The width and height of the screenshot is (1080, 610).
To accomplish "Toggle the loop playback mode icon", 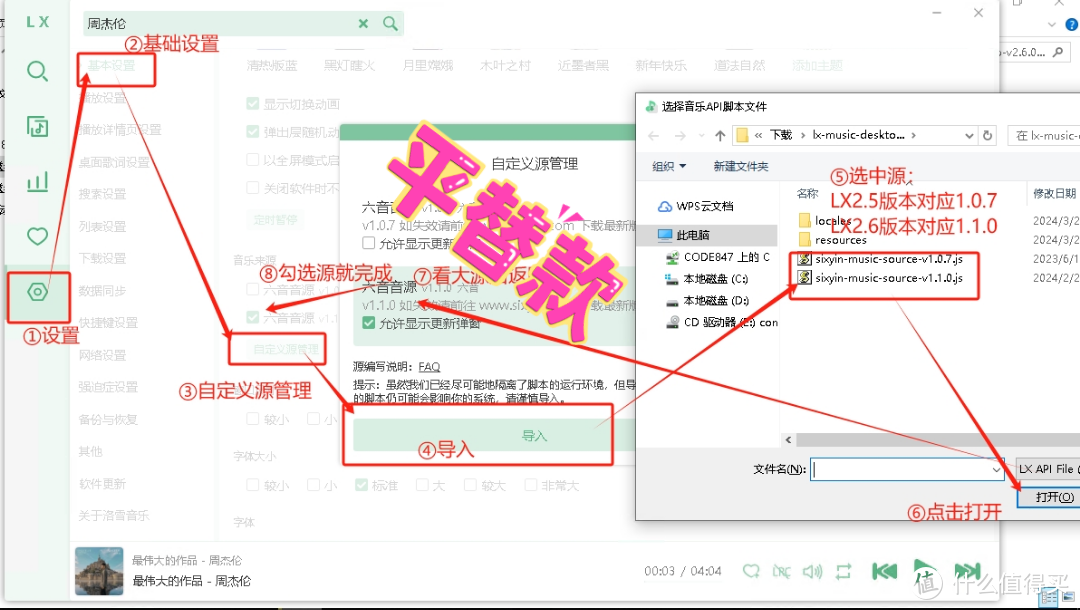I will (x=843, y=571).
